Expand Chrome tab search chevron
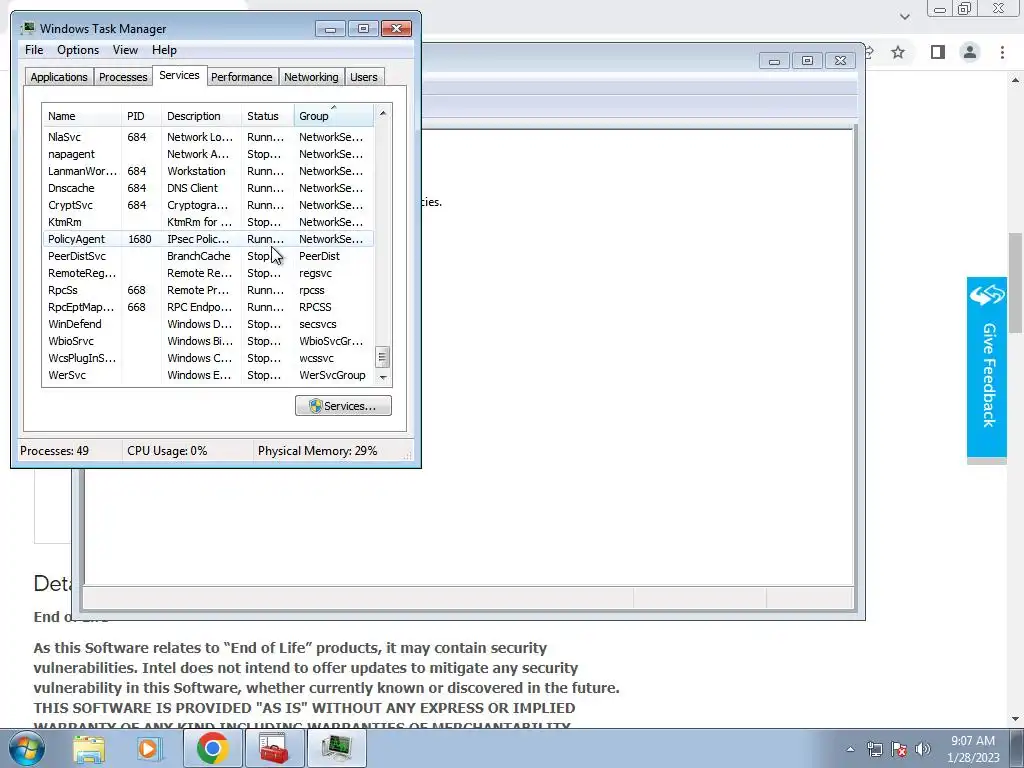1024x768 pixels. tap(904, 16)
